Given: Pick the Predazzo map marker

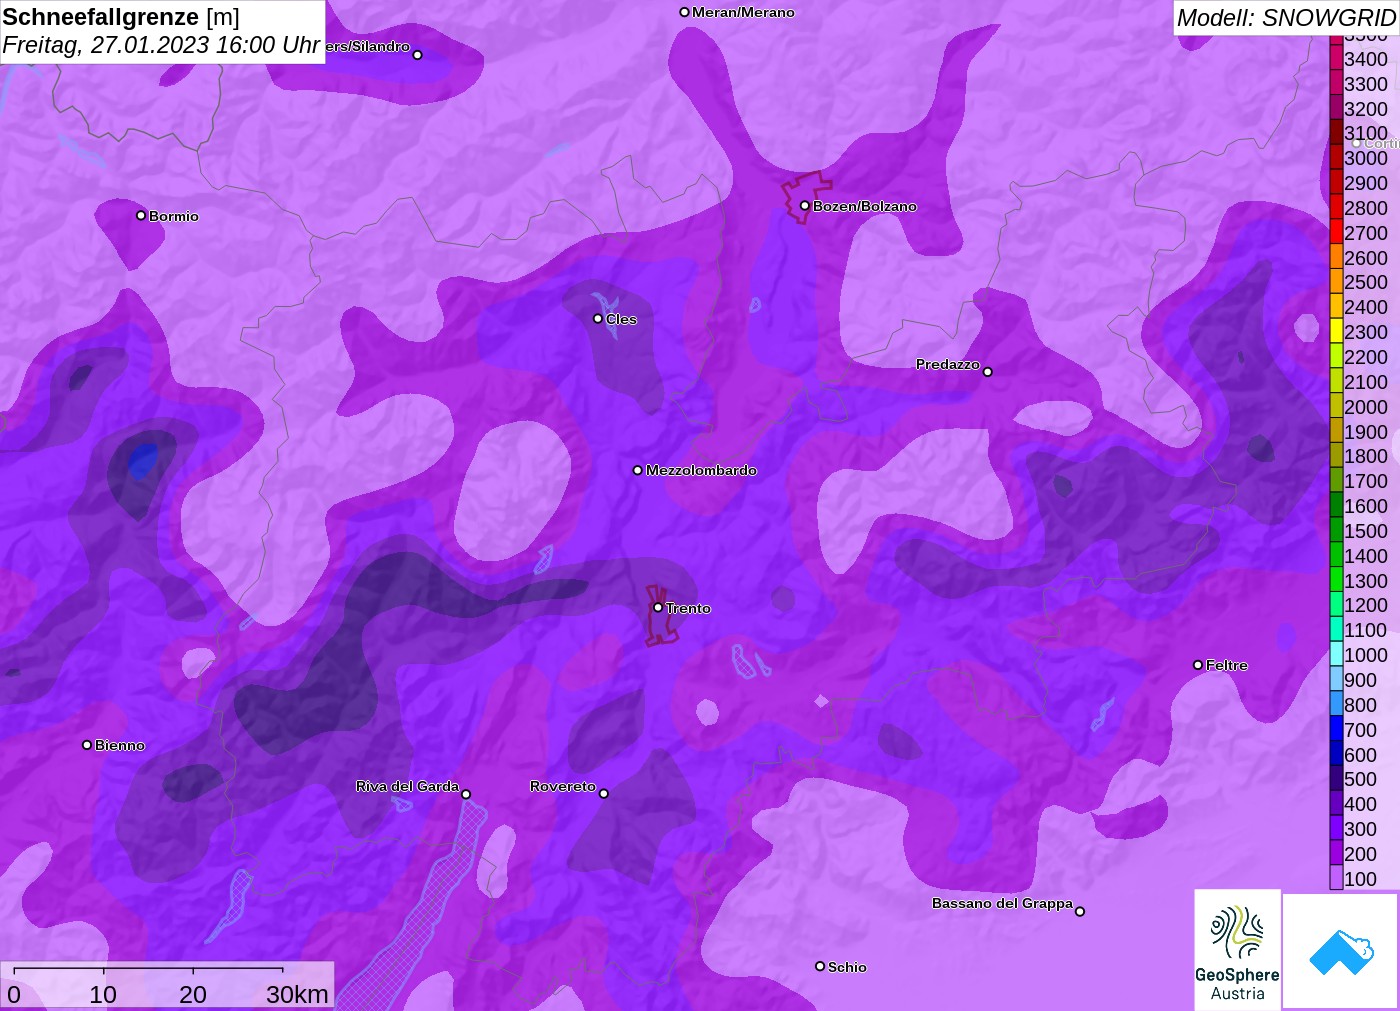Looking at the screenshot, I should (988, 371).
